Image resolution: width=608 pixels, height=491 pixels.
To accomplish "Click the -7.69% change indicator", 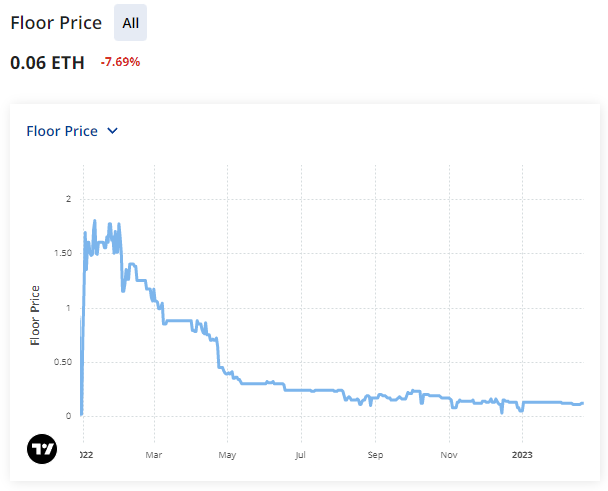I will (120, 62).
